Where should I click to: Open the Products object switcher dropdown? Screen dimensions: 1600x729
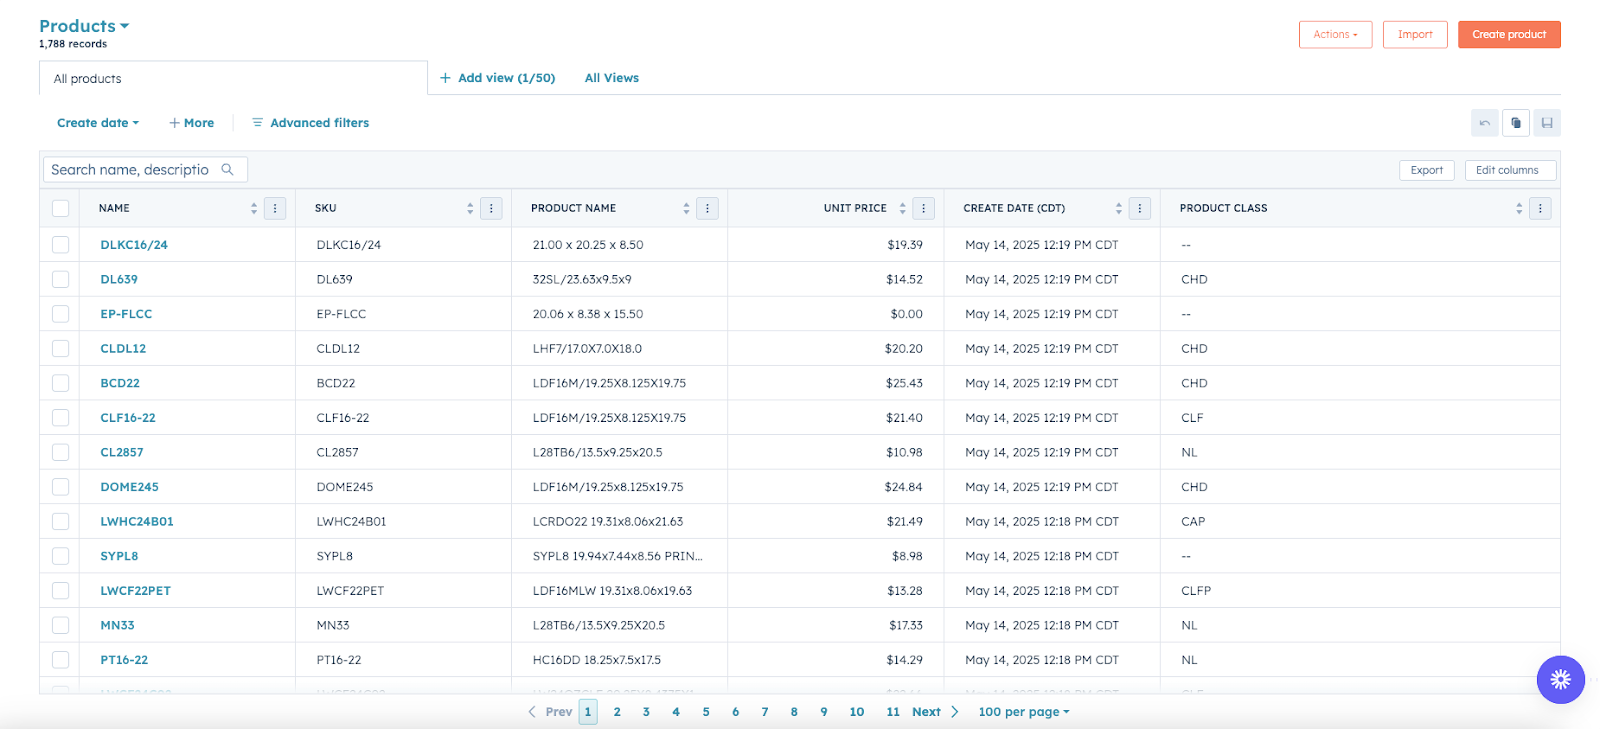tap(84, 26)
